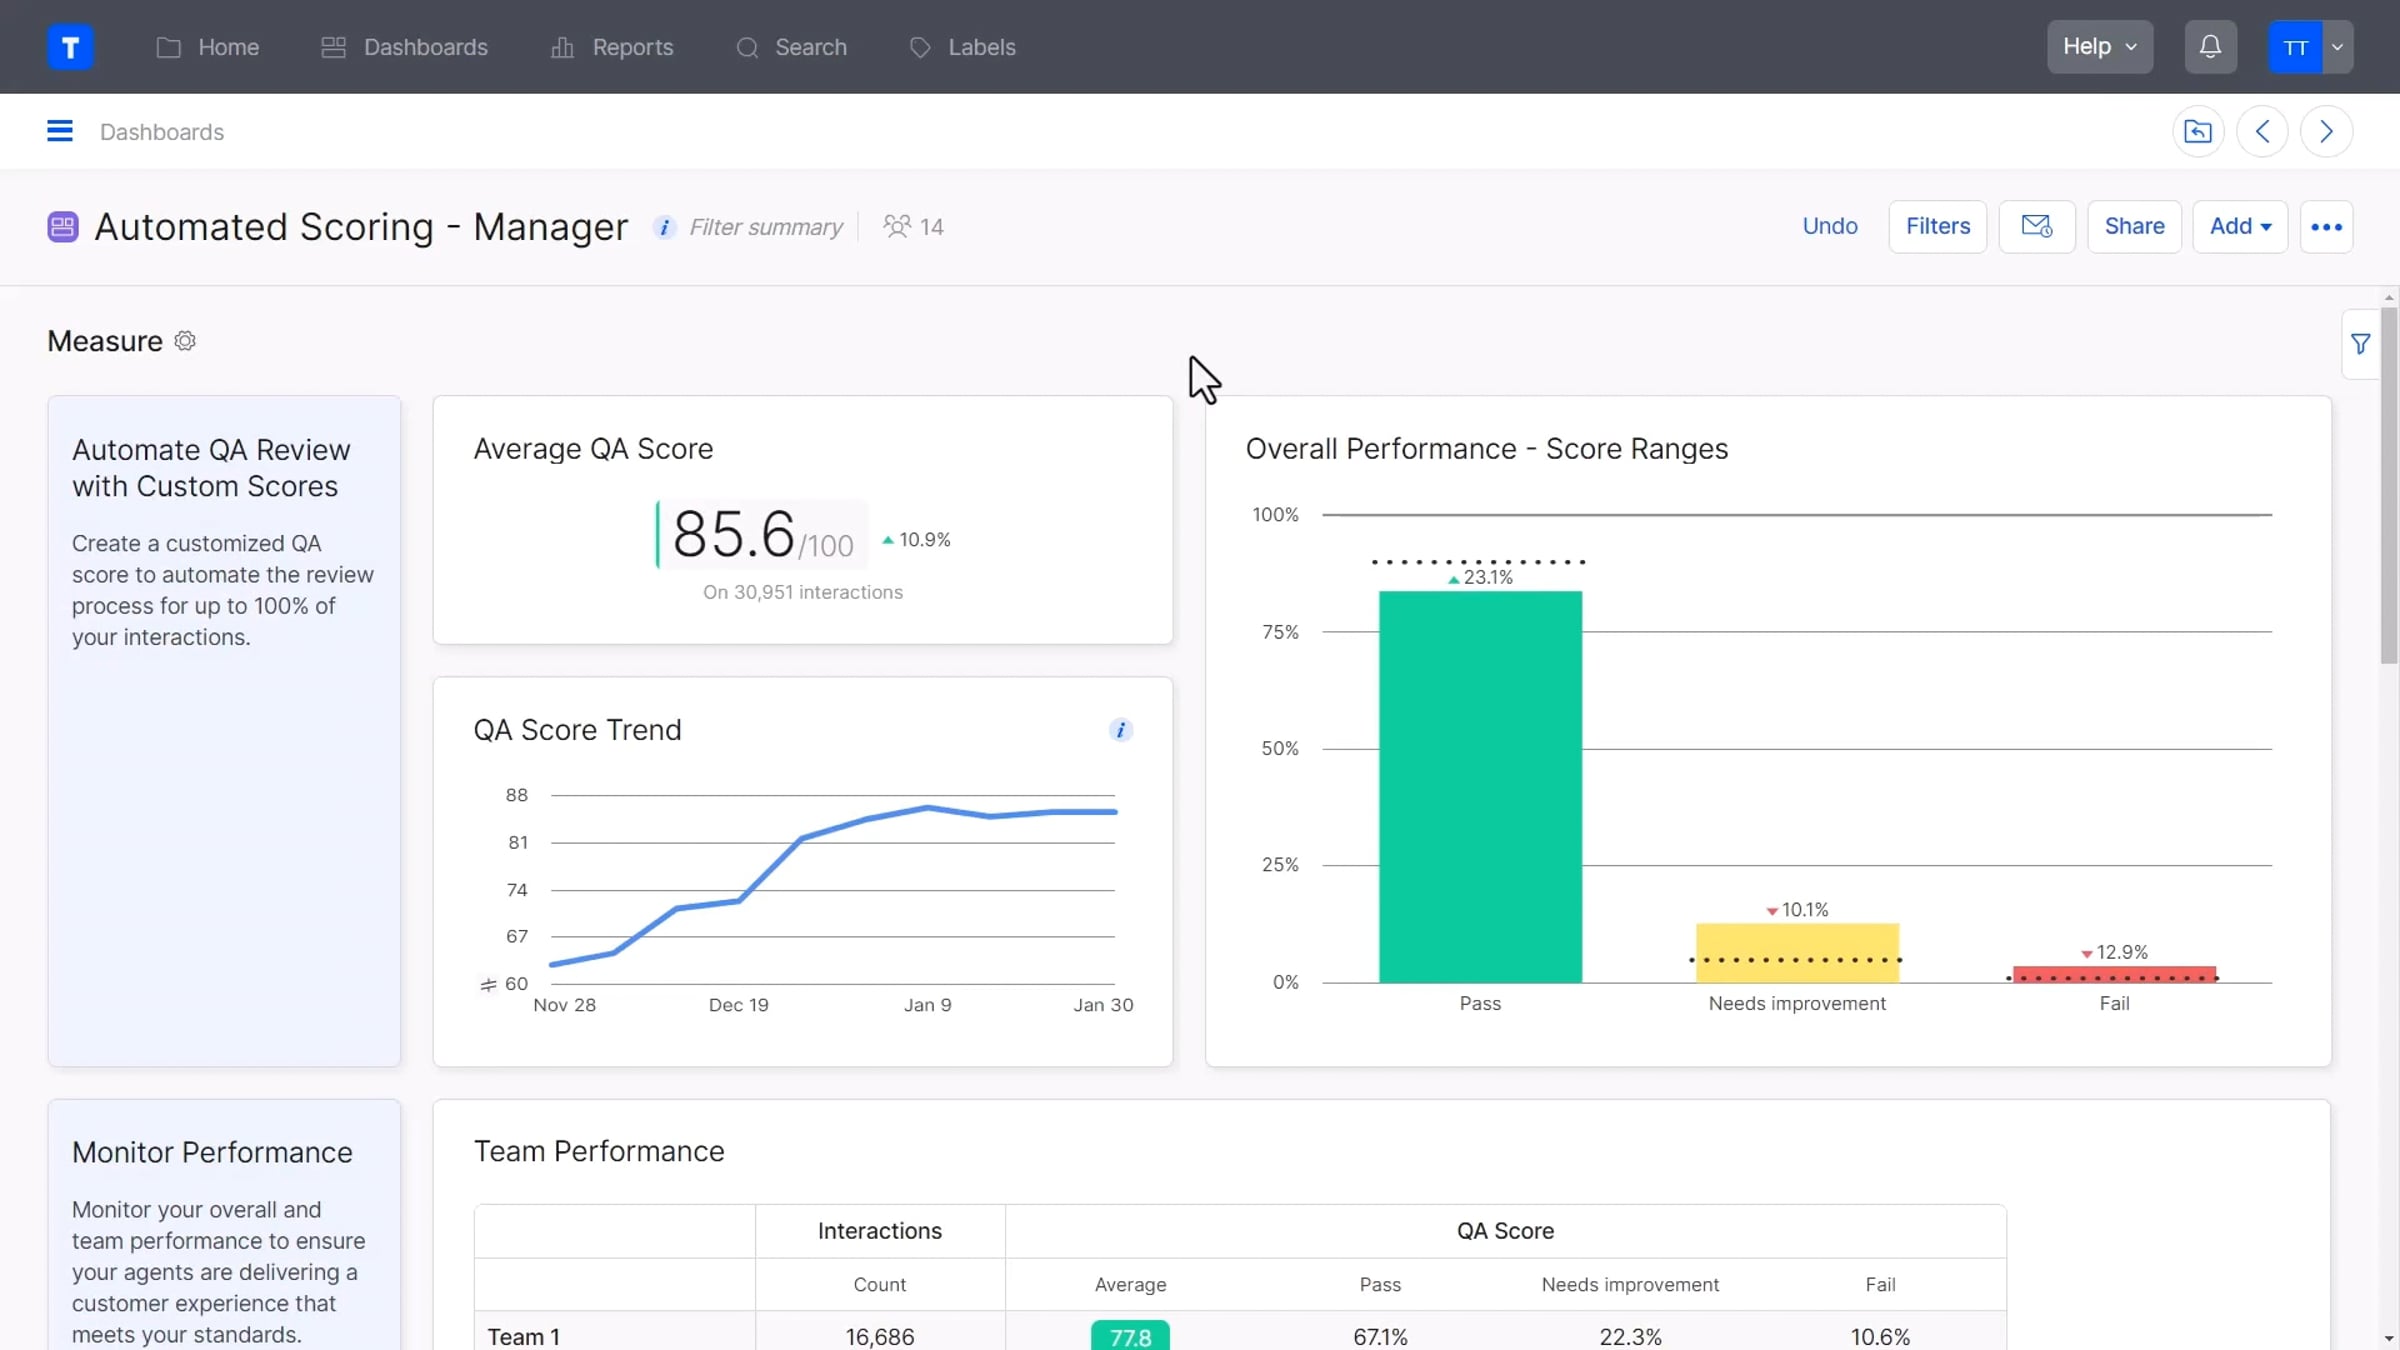Go to previous dashboard arrow

2262,131
